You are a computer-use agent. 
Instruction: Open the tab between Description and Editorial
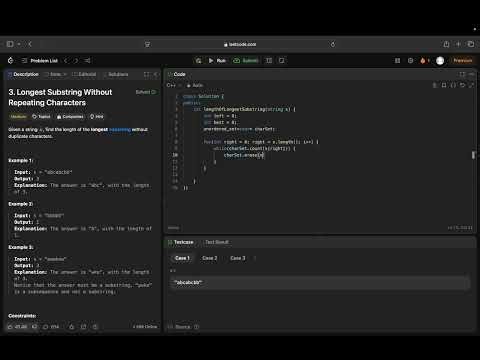coord(55,74)
